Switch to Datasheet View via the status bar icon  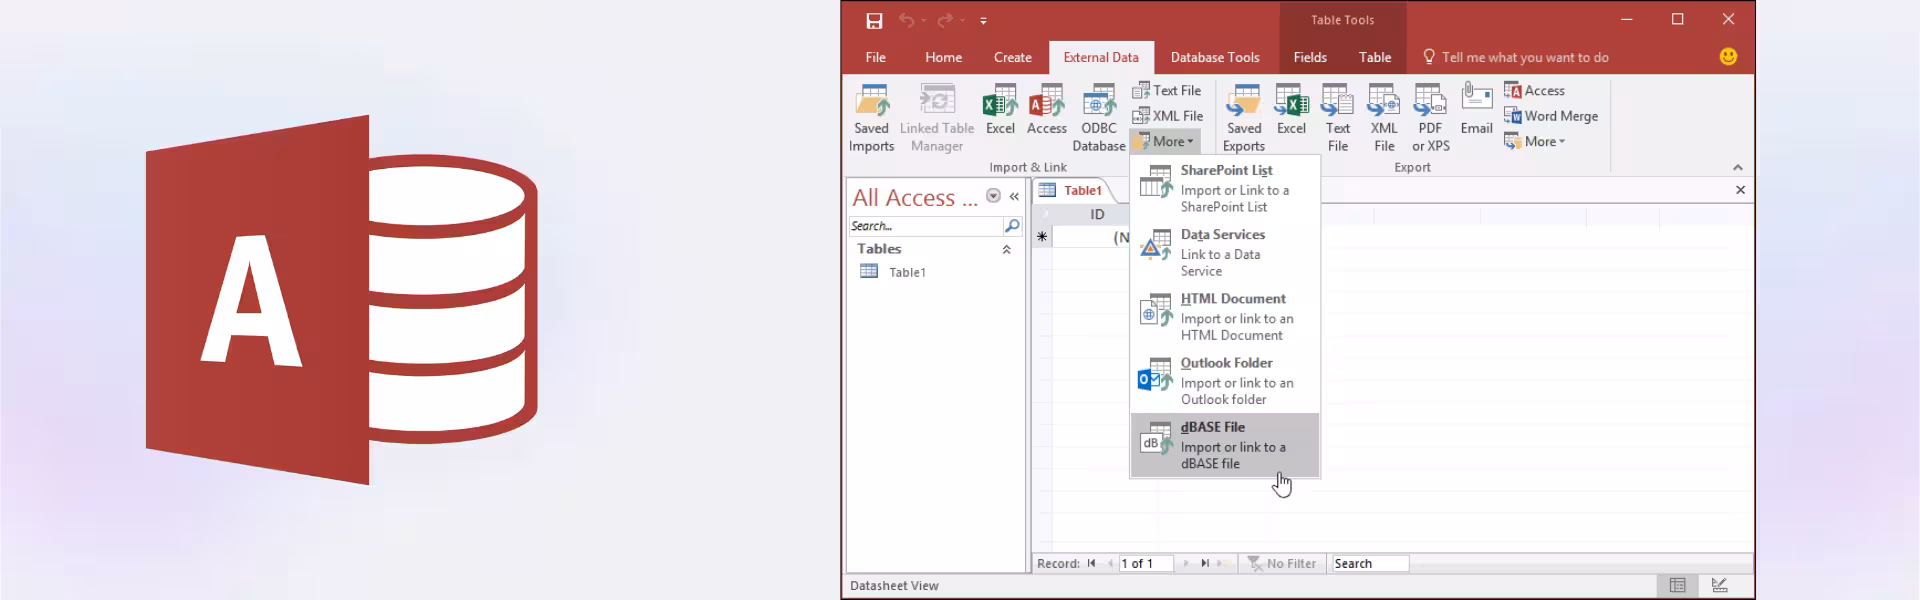[1678, 585]
